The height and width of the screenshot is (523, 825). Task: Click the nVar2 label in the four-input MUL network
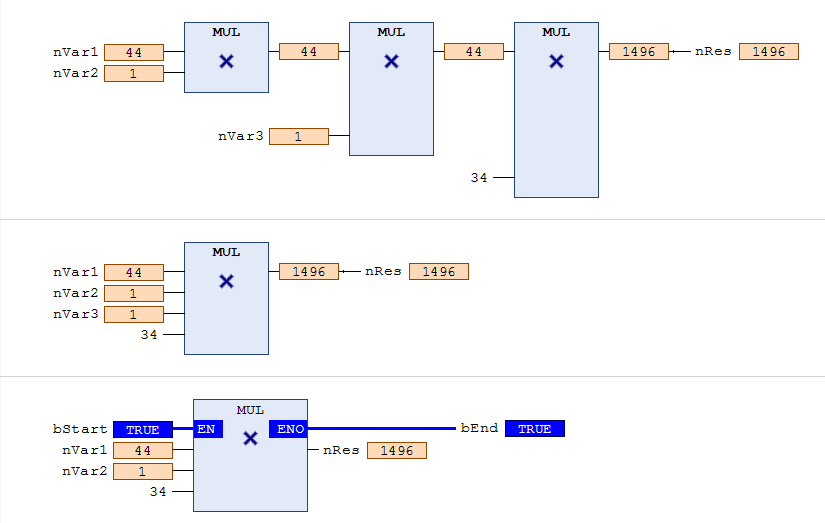[75, 293]
